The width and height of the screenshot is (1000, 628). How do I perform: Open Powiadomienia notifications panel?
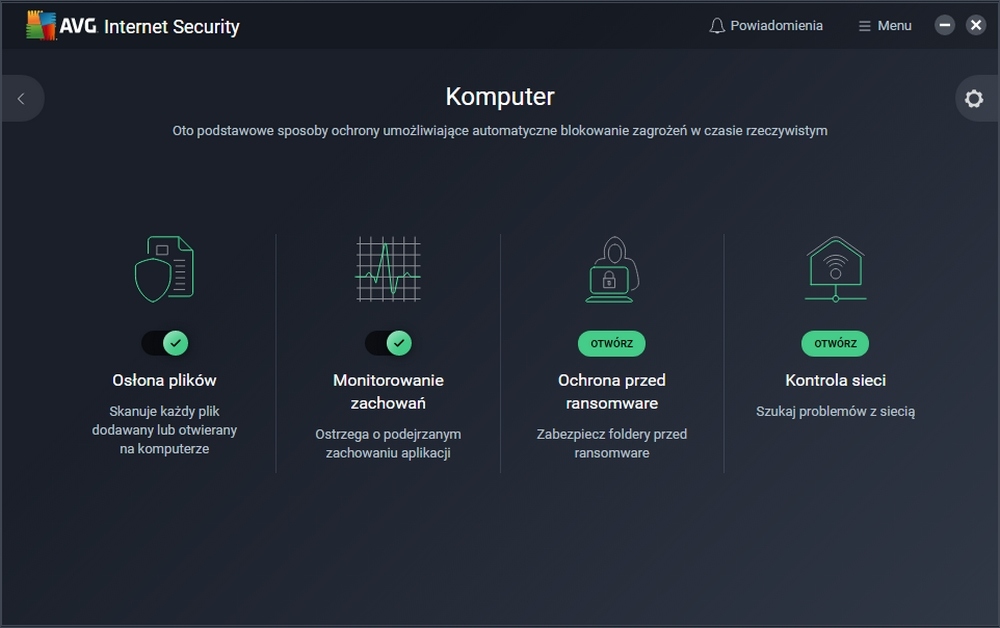point(776,26)
